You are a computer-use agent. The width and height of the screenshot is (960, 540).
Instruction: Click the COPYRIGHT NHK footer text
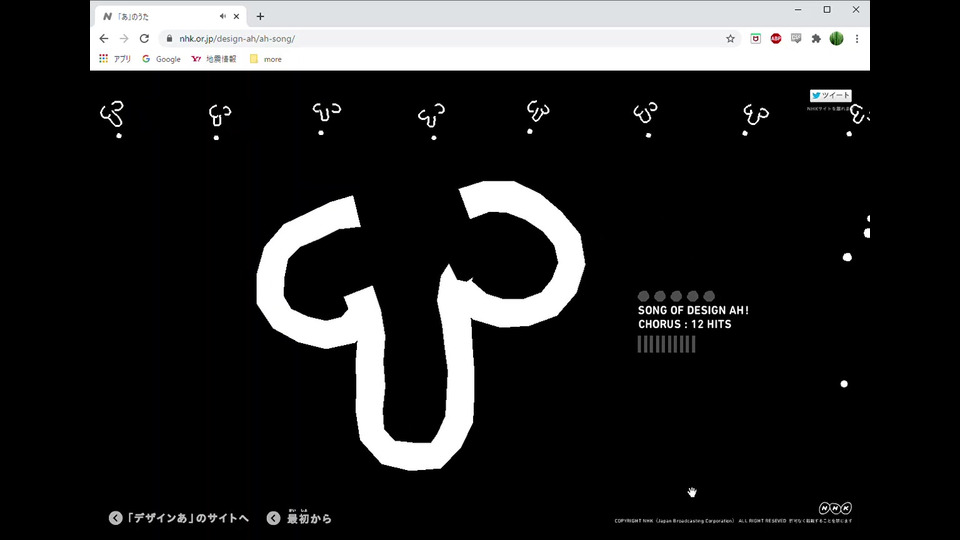tap(733, 521)
